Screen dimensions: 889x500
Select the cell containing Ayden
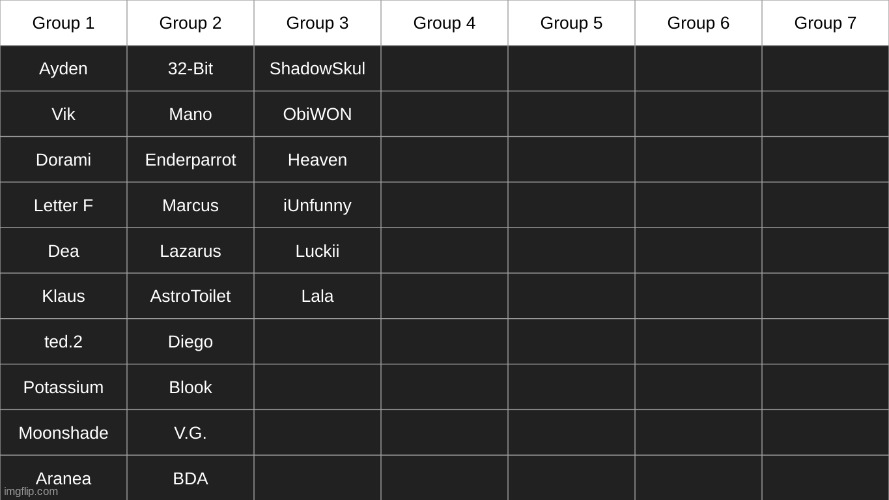pos(63,69)
